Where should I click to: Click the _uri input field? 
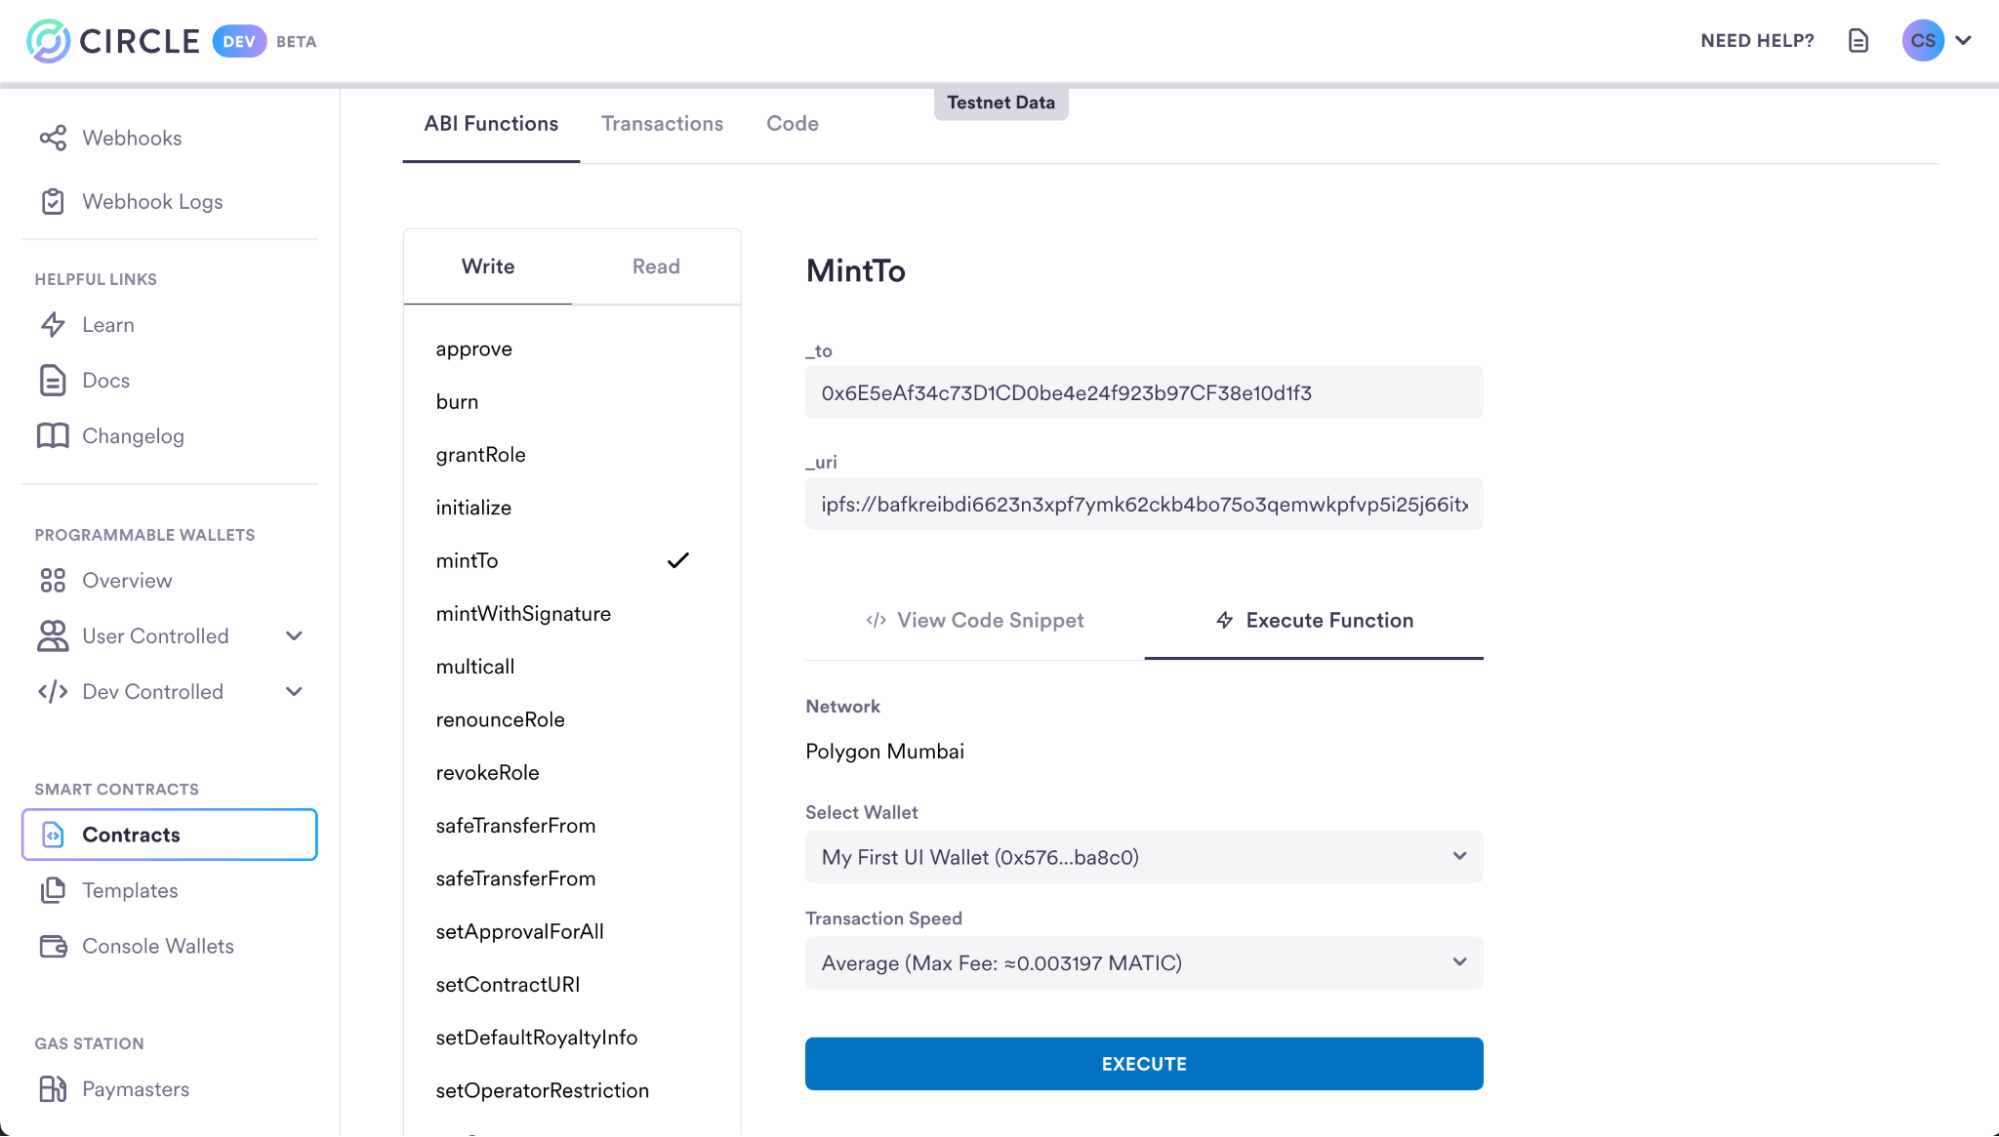[1143, 504]
